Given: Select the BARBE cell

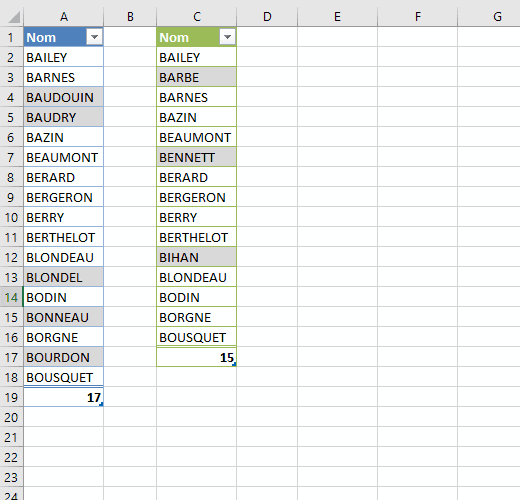Looking at the screenshot, I should tap(197, 77).
